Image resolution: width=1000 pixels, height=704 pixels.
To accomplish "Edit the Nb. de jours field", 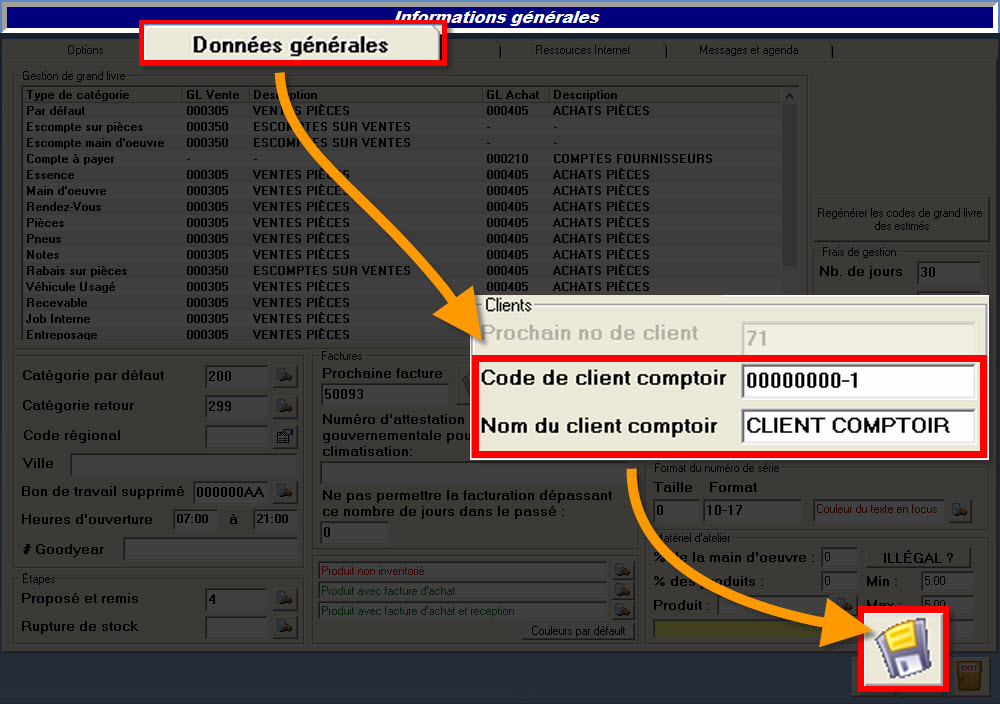I will (x=948, y=272).
